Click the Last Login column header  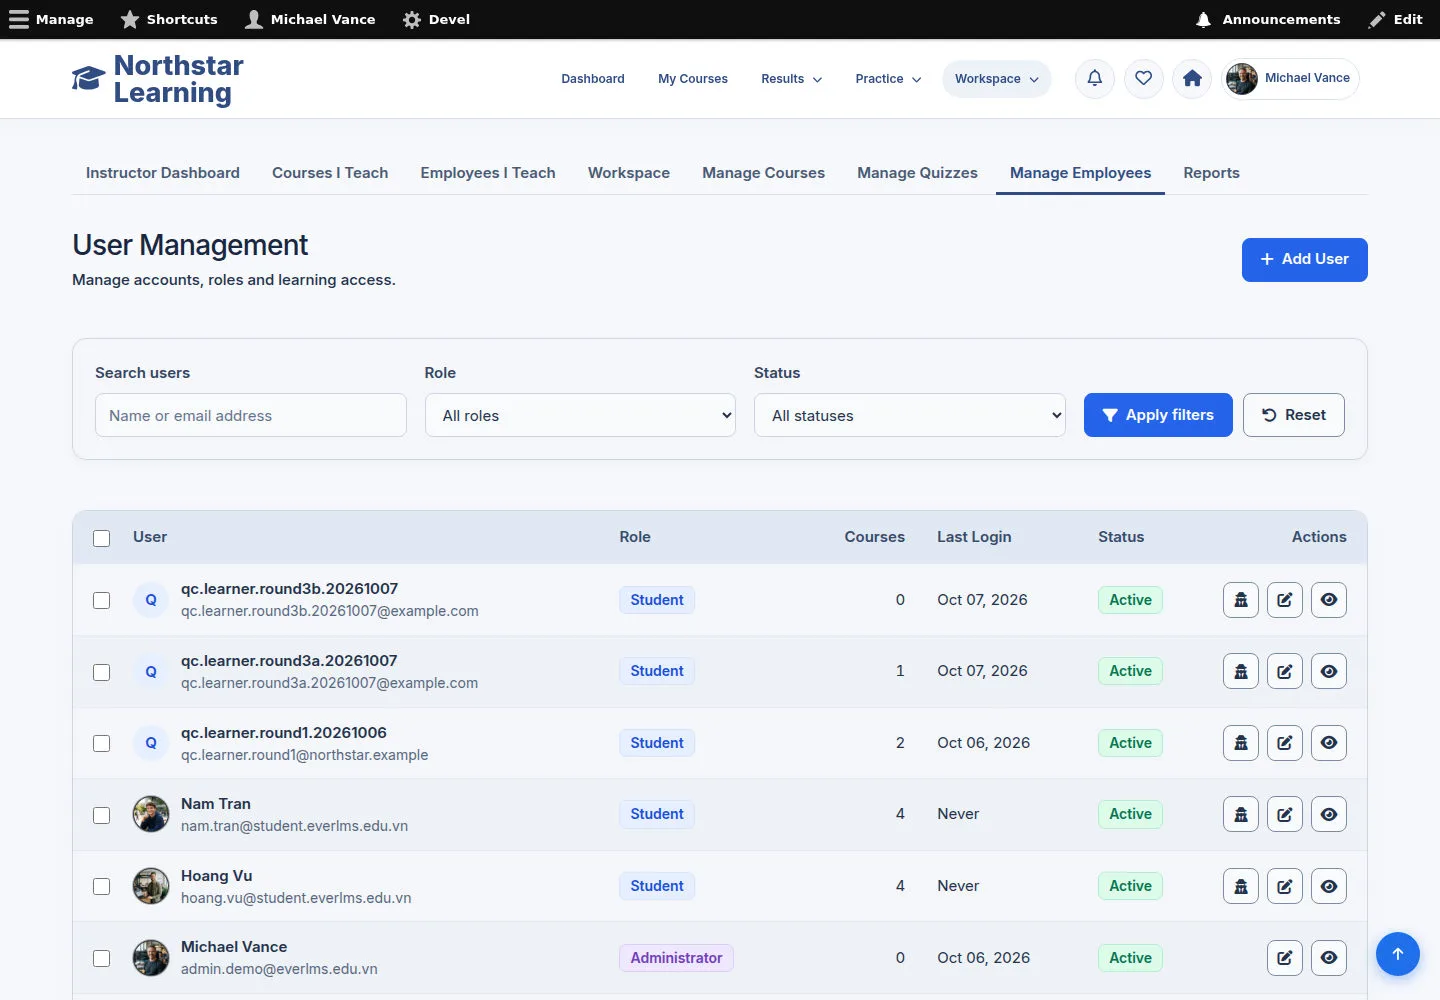[x=974, y=537]
